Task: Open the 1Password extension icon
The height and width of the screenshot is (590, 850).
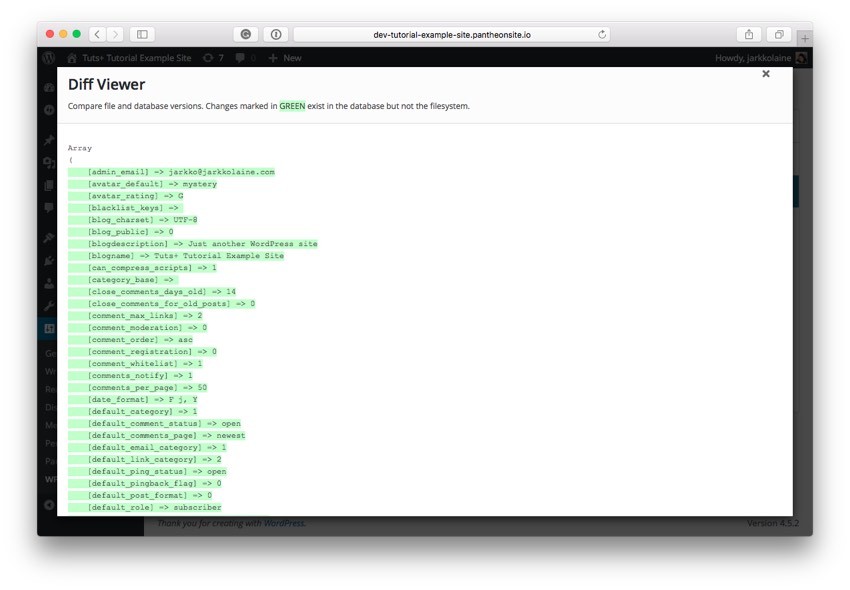Action: (276, 34)
